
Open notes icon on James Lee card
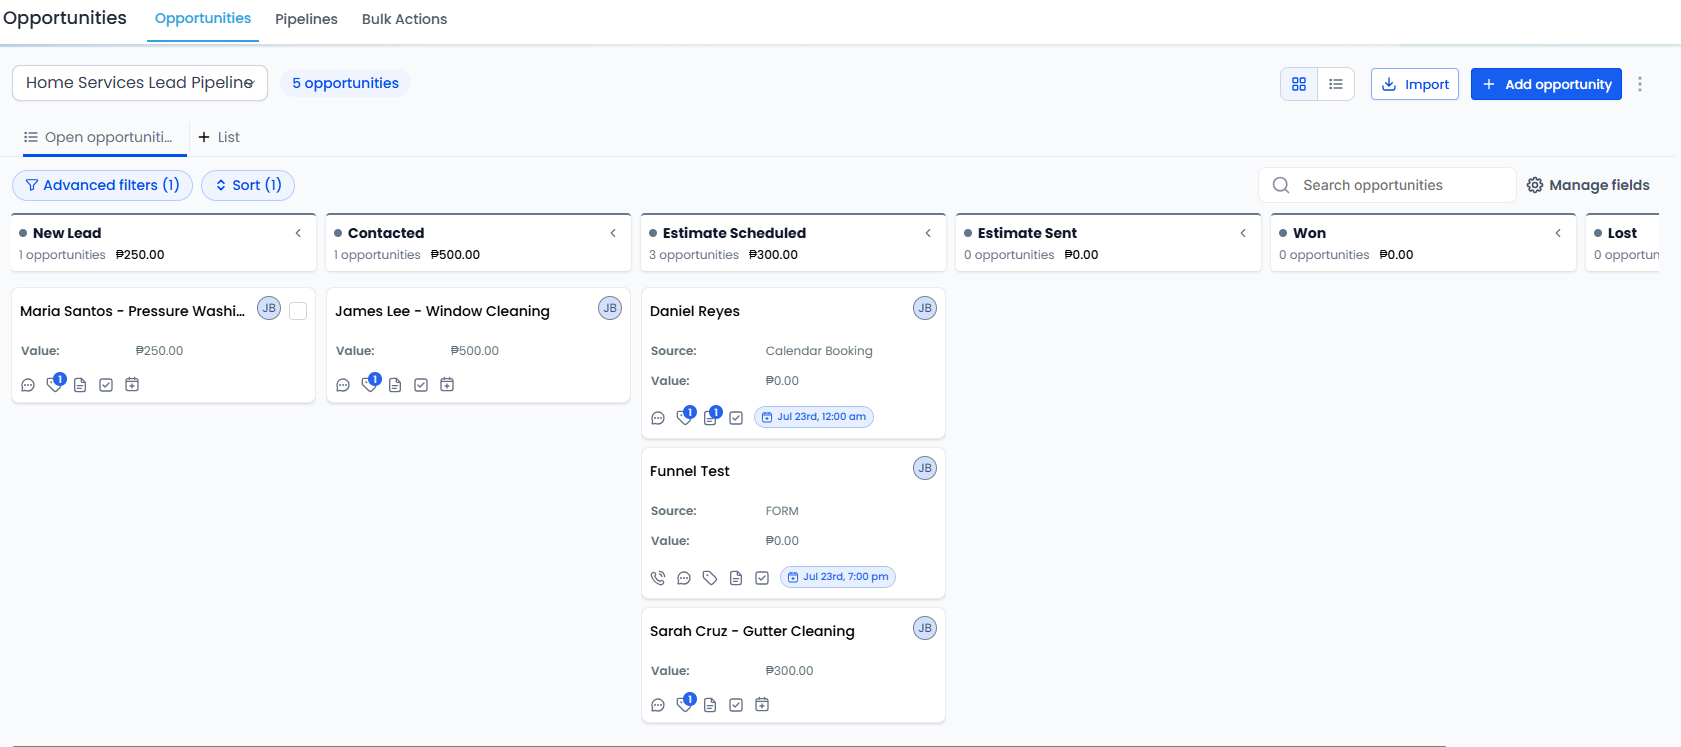(x=395, y=385)
